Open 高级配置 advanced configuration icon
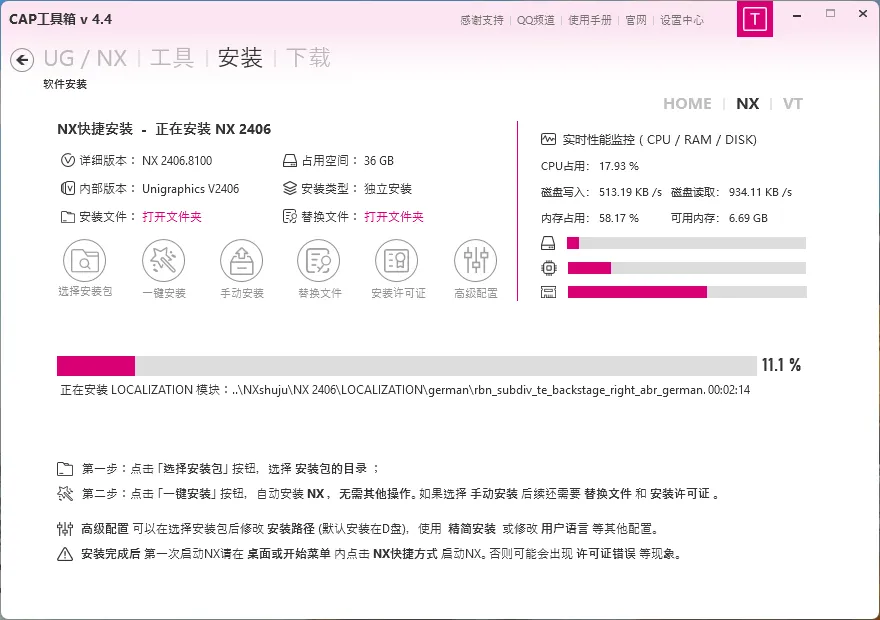 pos(475,260)
